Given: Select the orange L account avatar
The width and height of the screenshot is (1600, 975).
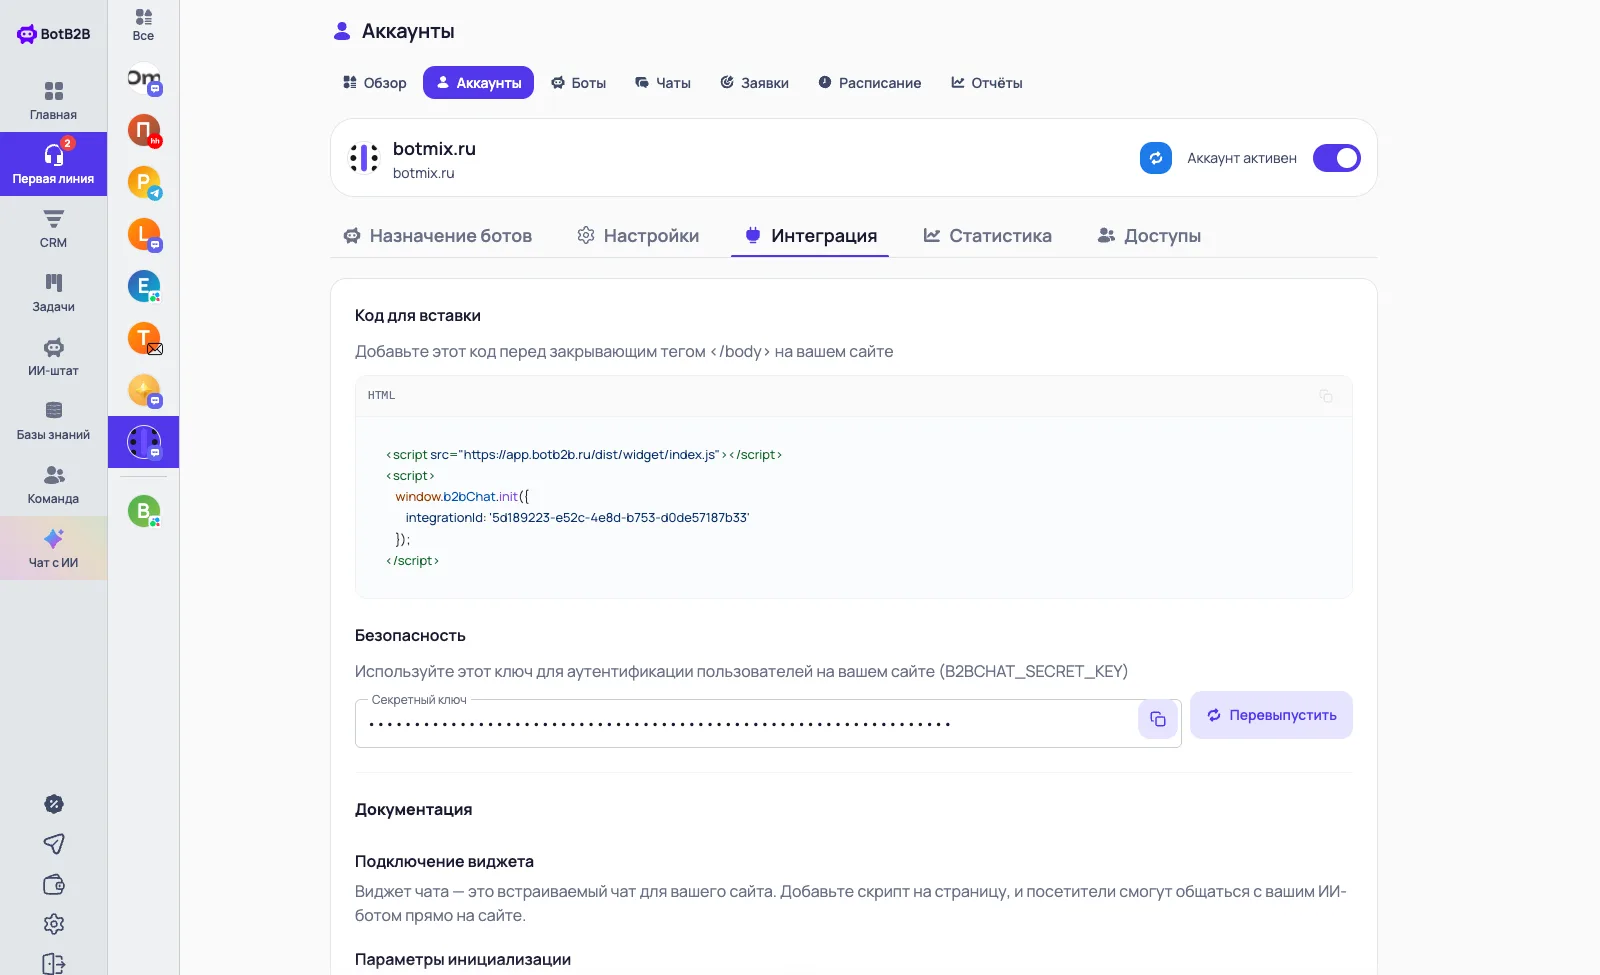Looking at the screenshot, I should pyautogui.click(x=144, y=234).
